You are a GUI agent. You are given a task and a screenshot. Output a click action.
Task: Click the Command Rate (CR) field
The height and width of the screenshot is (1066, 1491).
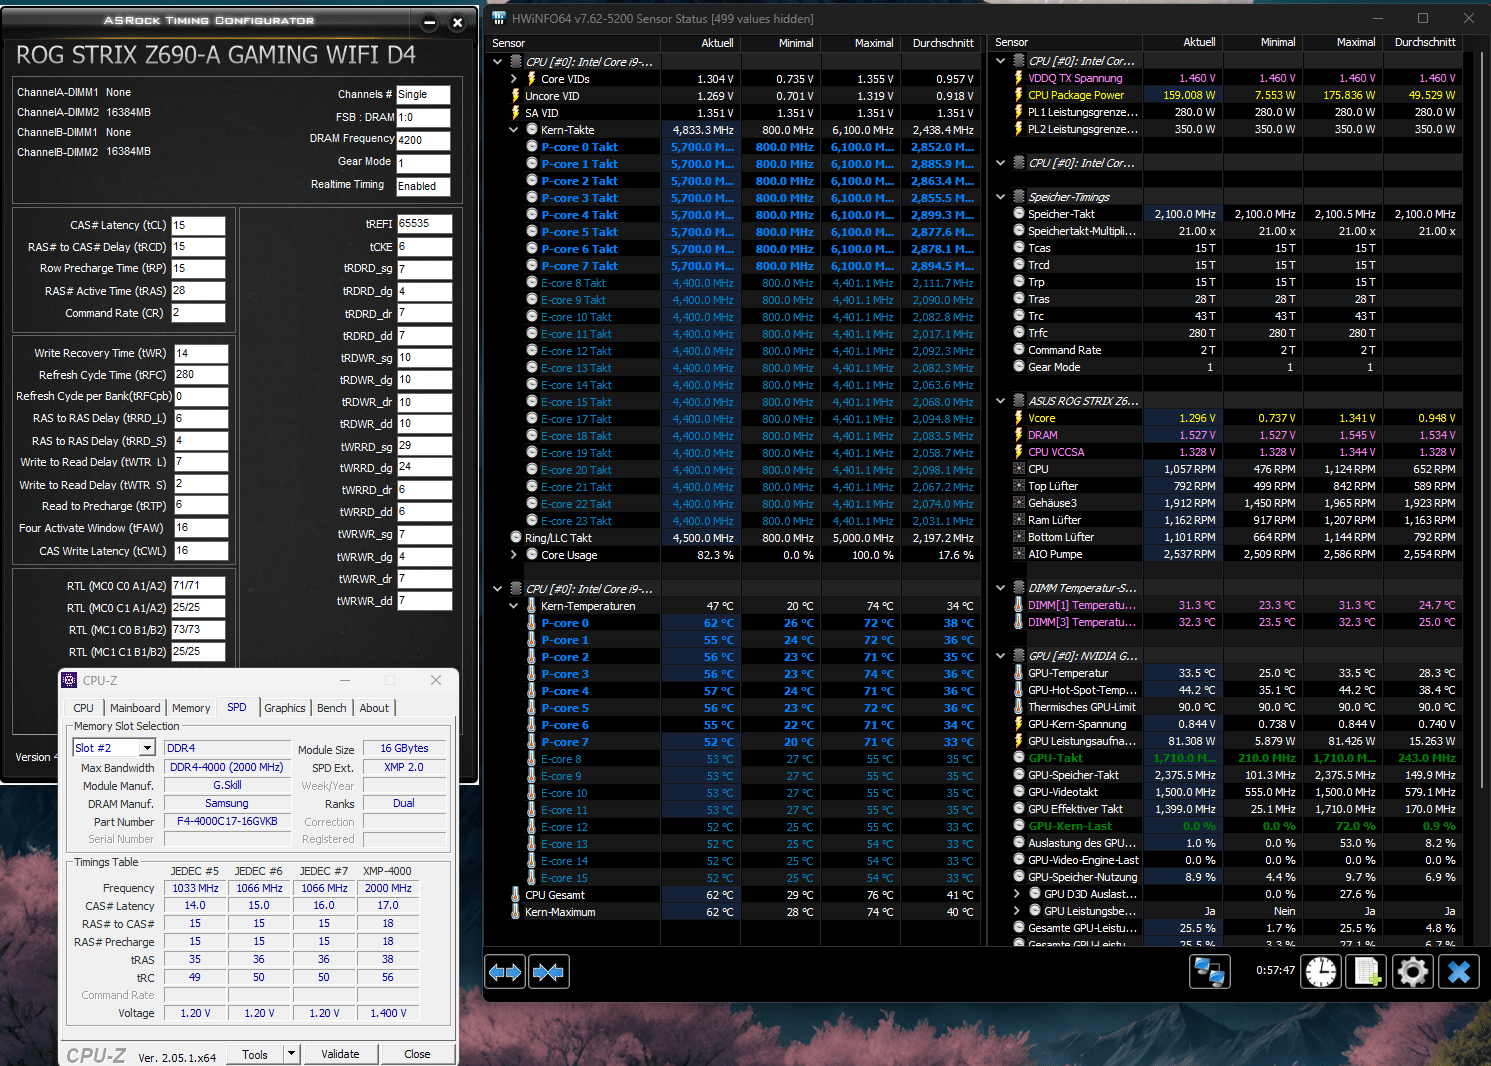pyautogui.click(x=198, y=312)
